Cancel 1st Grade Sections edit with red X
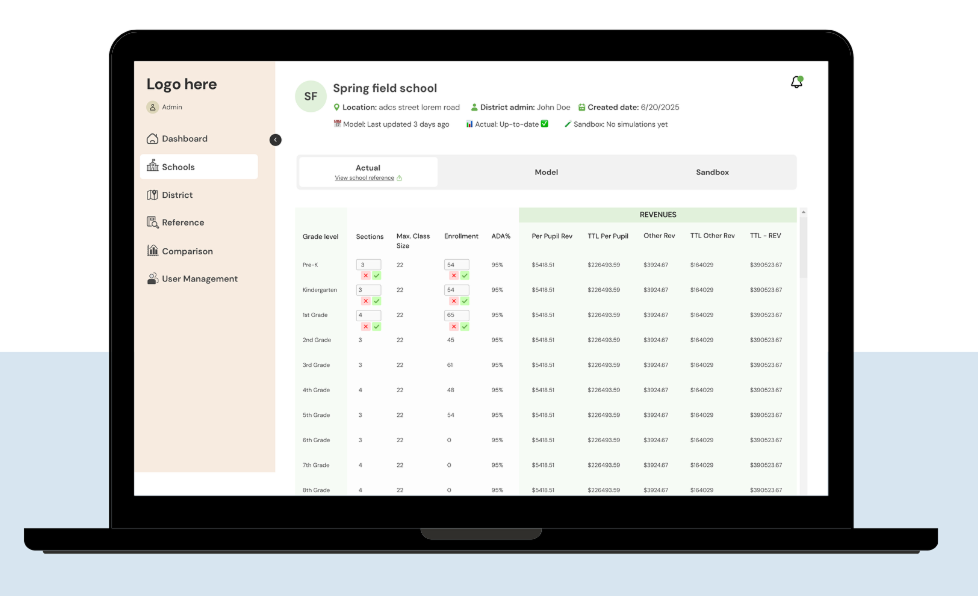The width and height of the screenshot is (978, 596). click(365, 326)
